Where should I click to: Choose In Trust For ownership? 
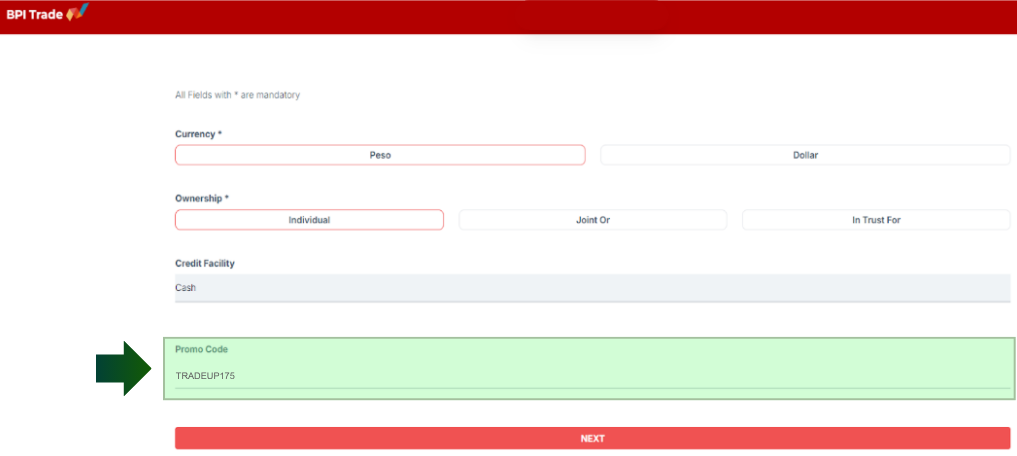[876, 220]
